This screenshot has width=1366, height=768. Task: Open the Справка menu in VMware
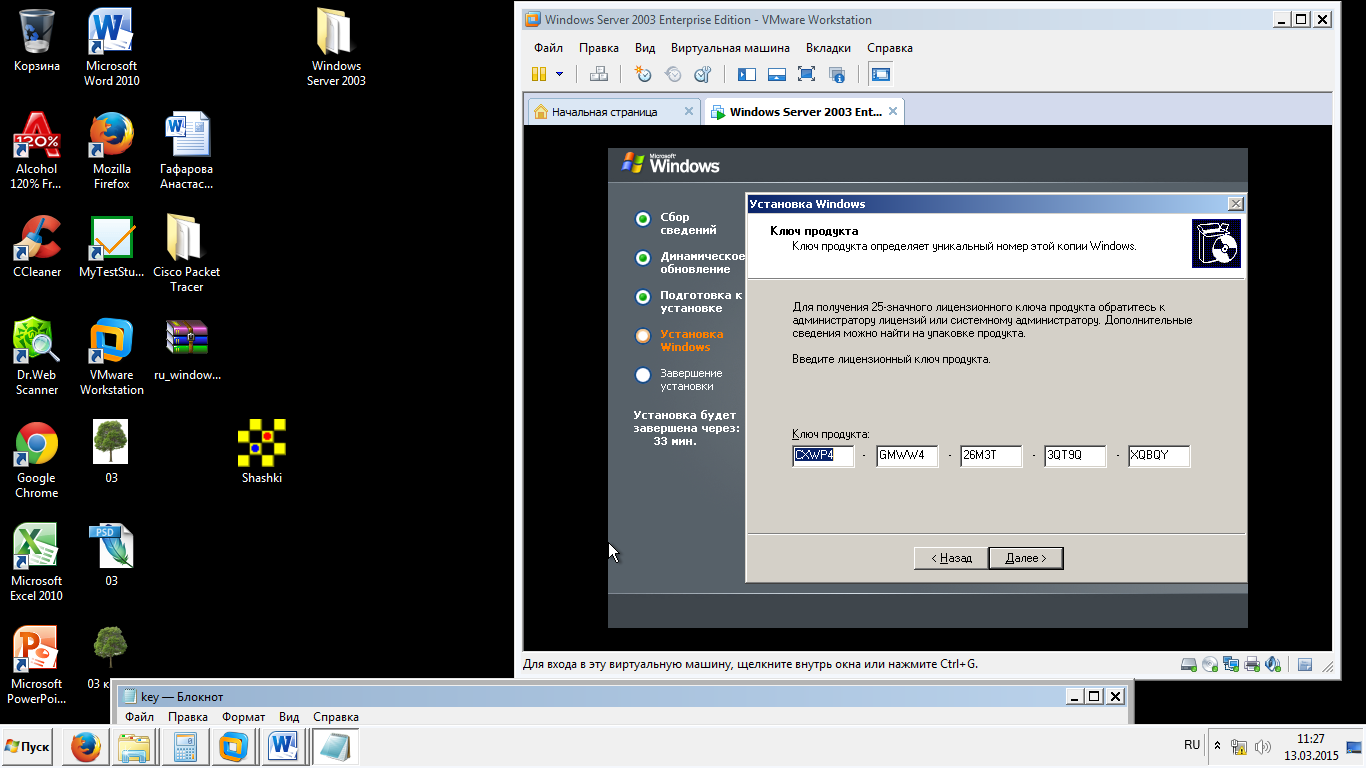890,48
